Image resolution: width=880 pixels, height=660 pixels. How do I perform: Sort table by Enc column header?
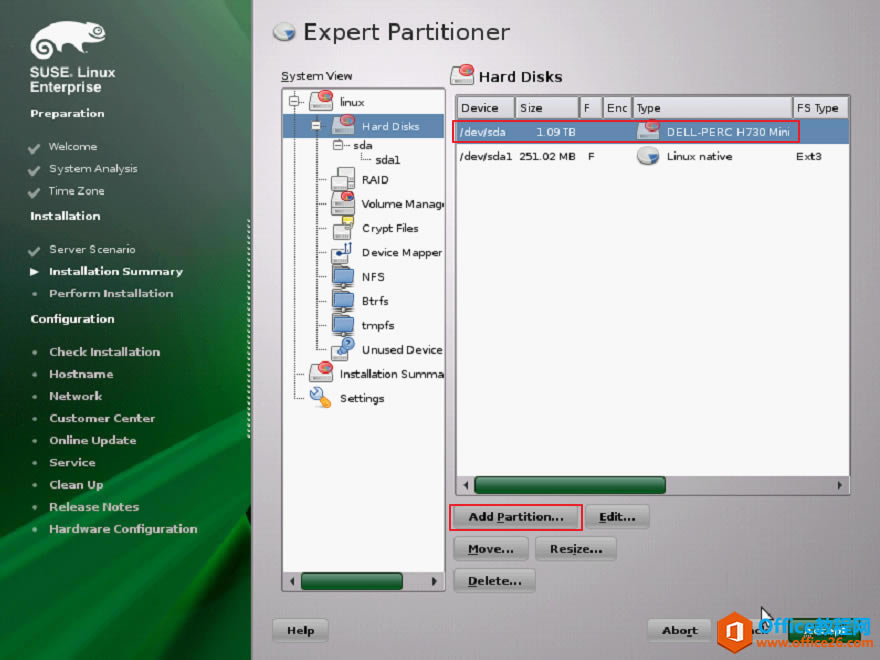point(617,107)
